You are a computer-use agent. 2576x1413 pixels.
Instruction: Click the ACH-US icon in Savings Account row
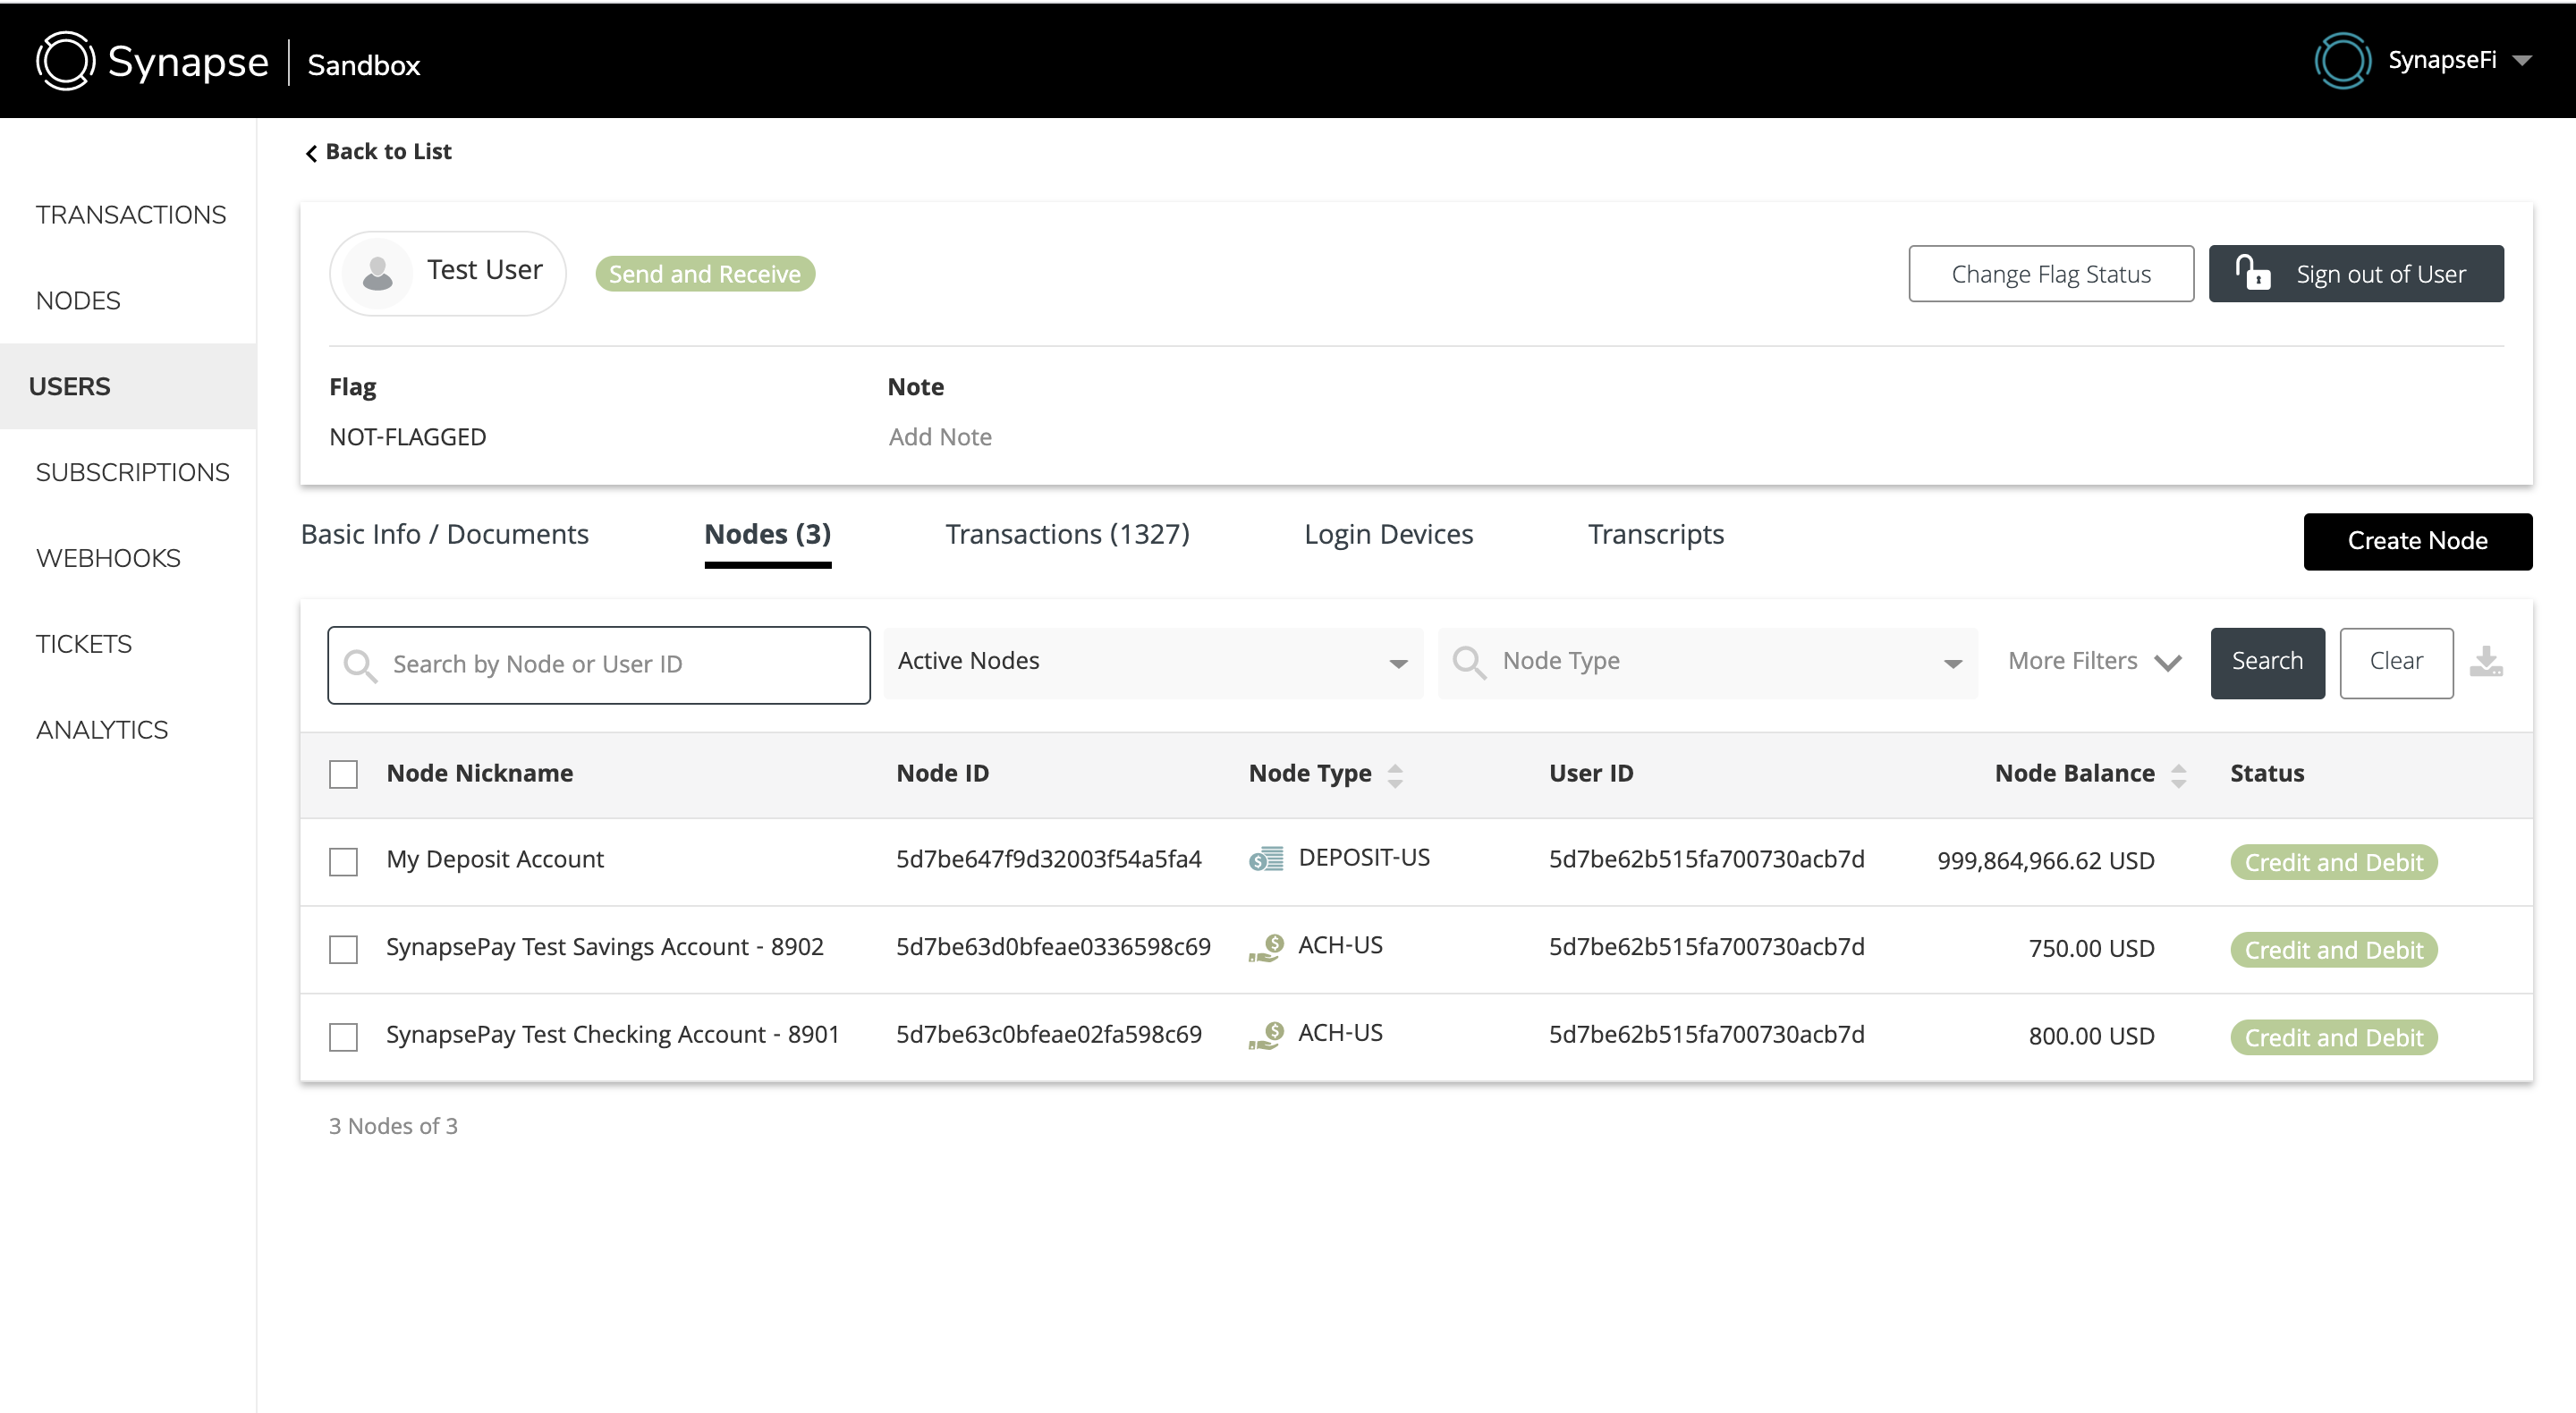pos(1266,947)
